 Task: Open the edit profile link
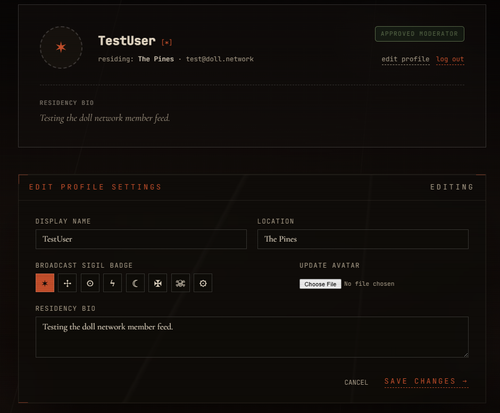click(405, 59)
